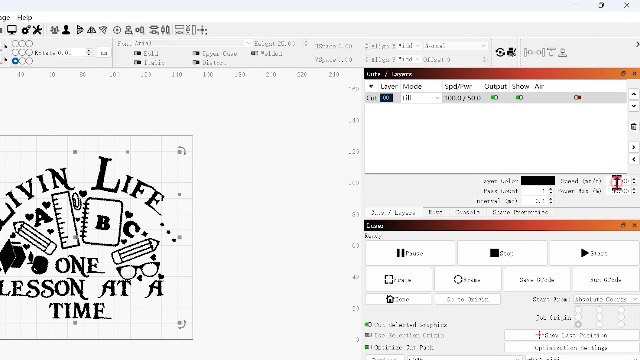Toggle the Distort text switch

(196, 62)
